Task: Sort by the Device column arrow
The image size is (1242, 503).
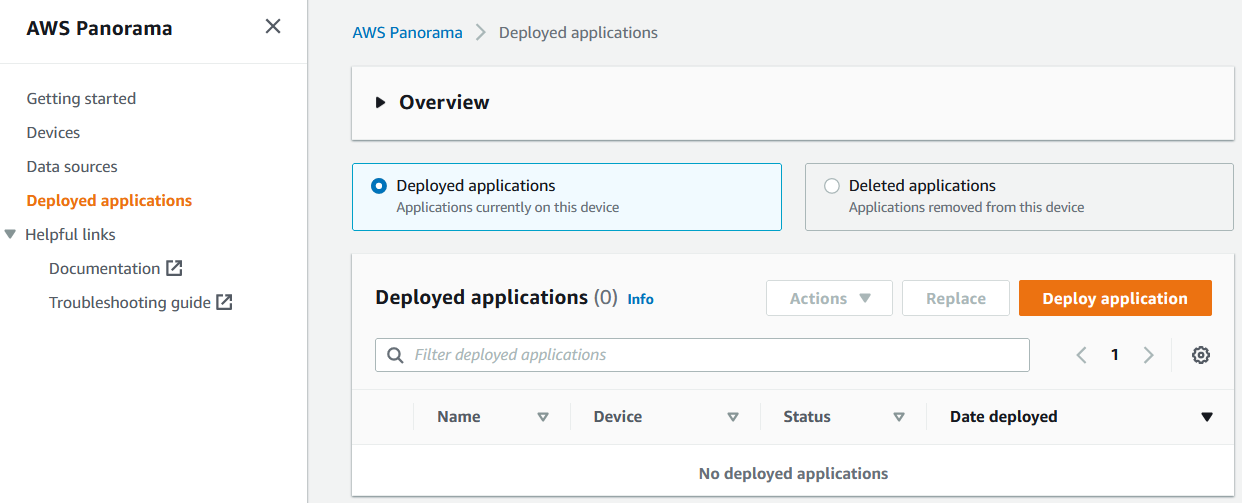Action: click(733, 417)
